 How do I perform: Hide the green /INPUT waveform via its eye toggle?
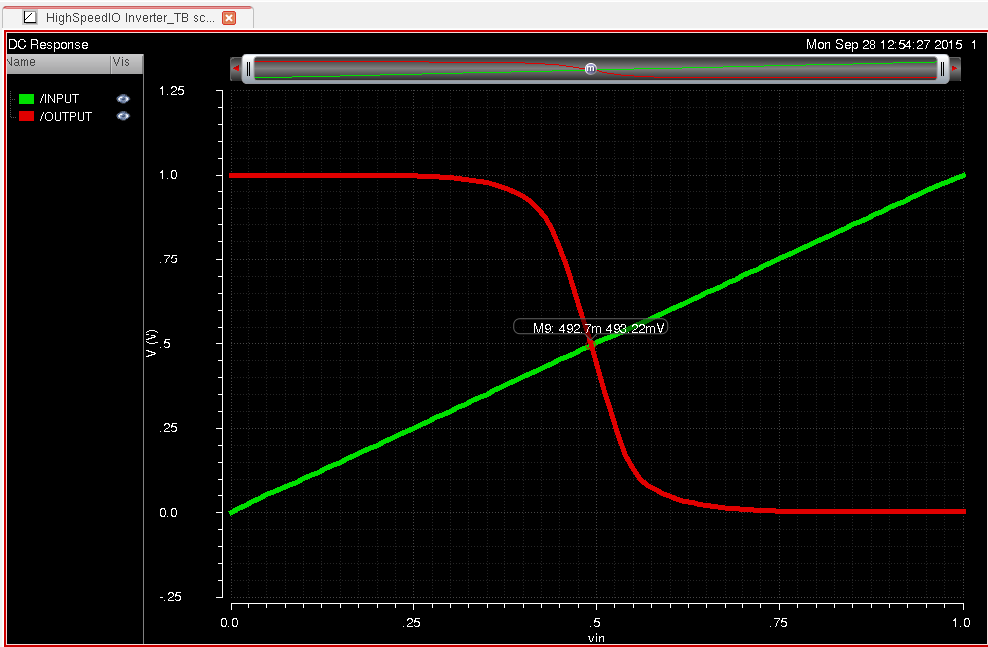coord(122,98)
